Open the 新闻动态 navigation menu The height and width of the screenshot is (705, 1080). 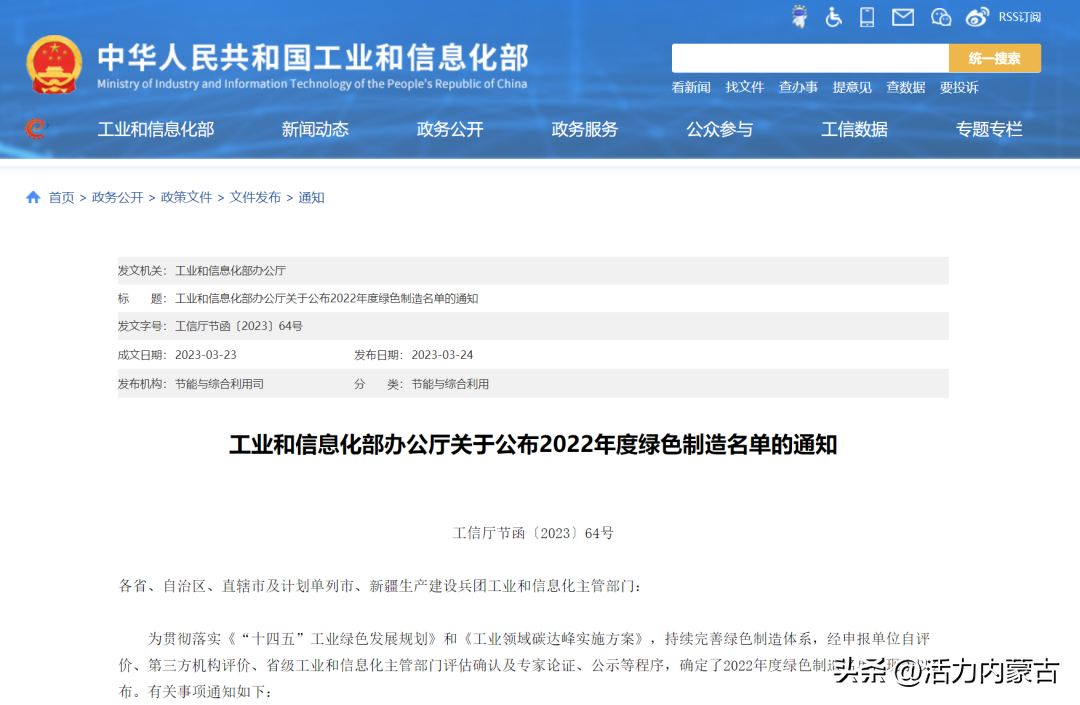pyautogui.click(x=315, y=129)
